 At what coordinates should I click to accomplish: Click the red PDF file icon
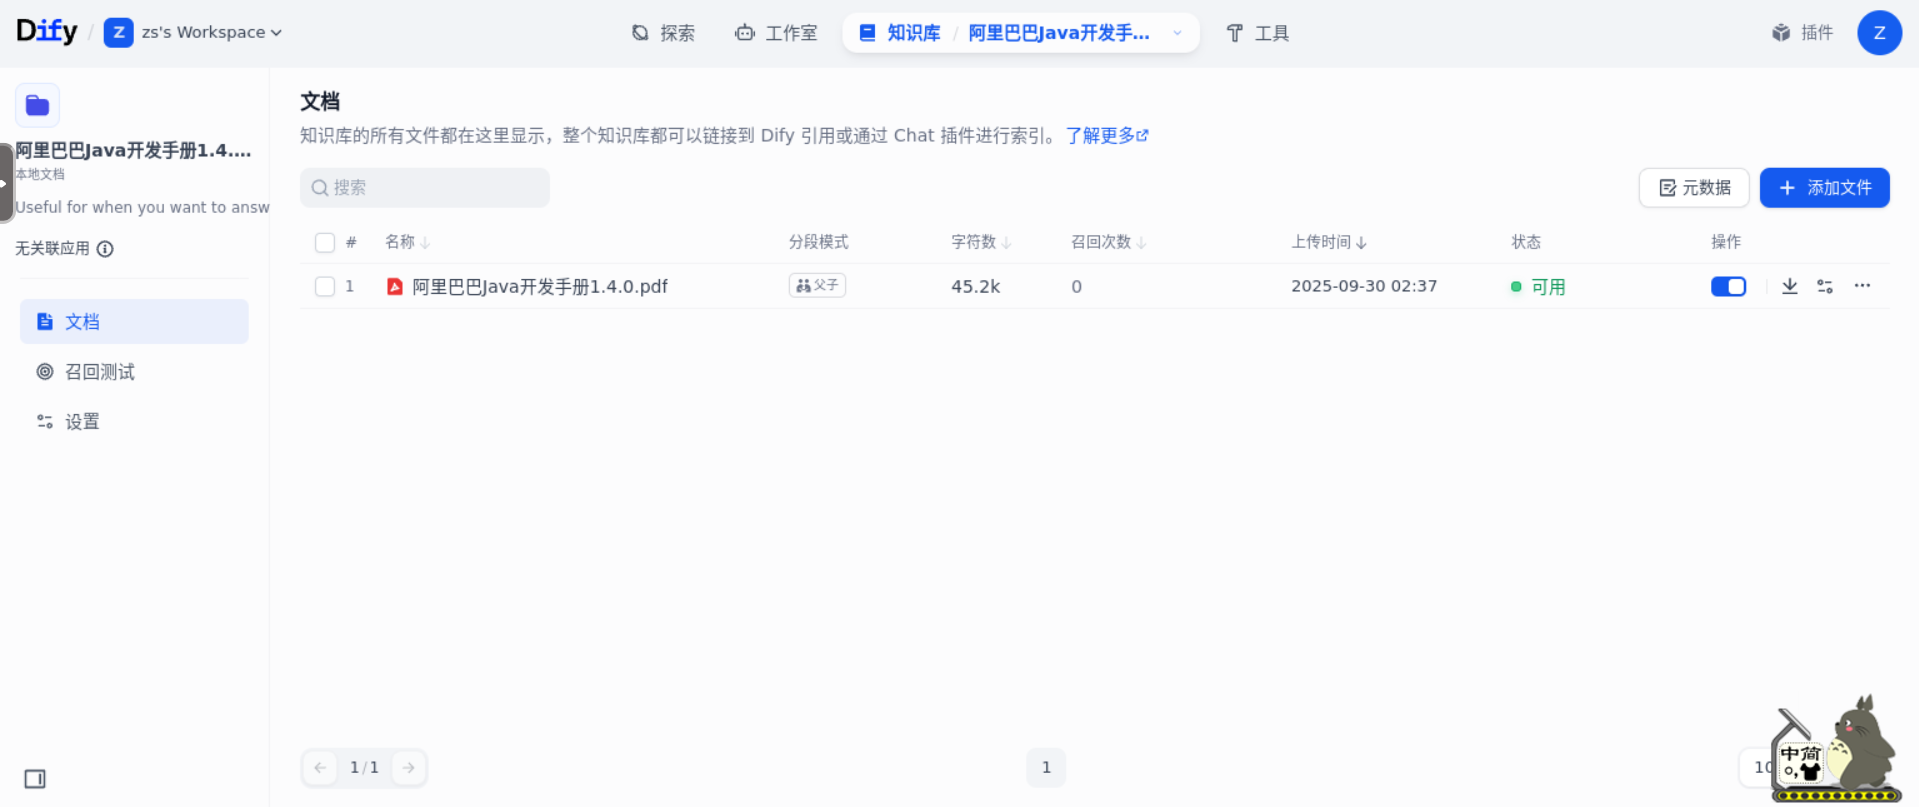tap(395, 287)
